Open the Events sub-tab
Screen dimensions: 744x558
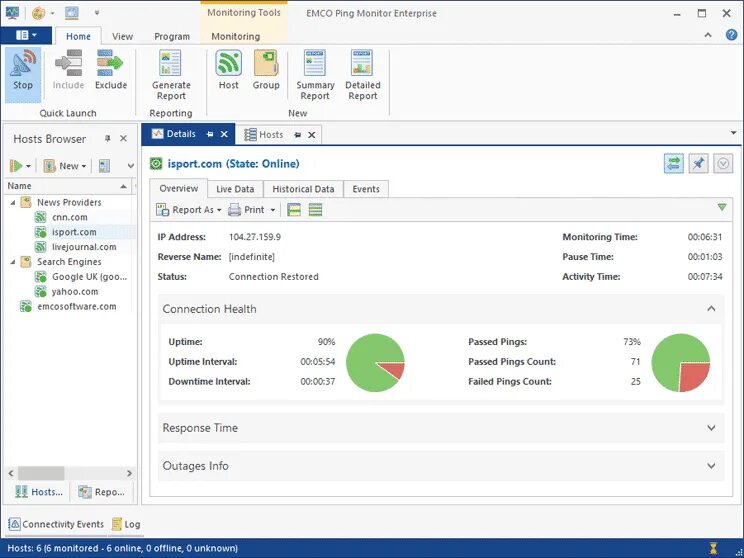point(366,189)
